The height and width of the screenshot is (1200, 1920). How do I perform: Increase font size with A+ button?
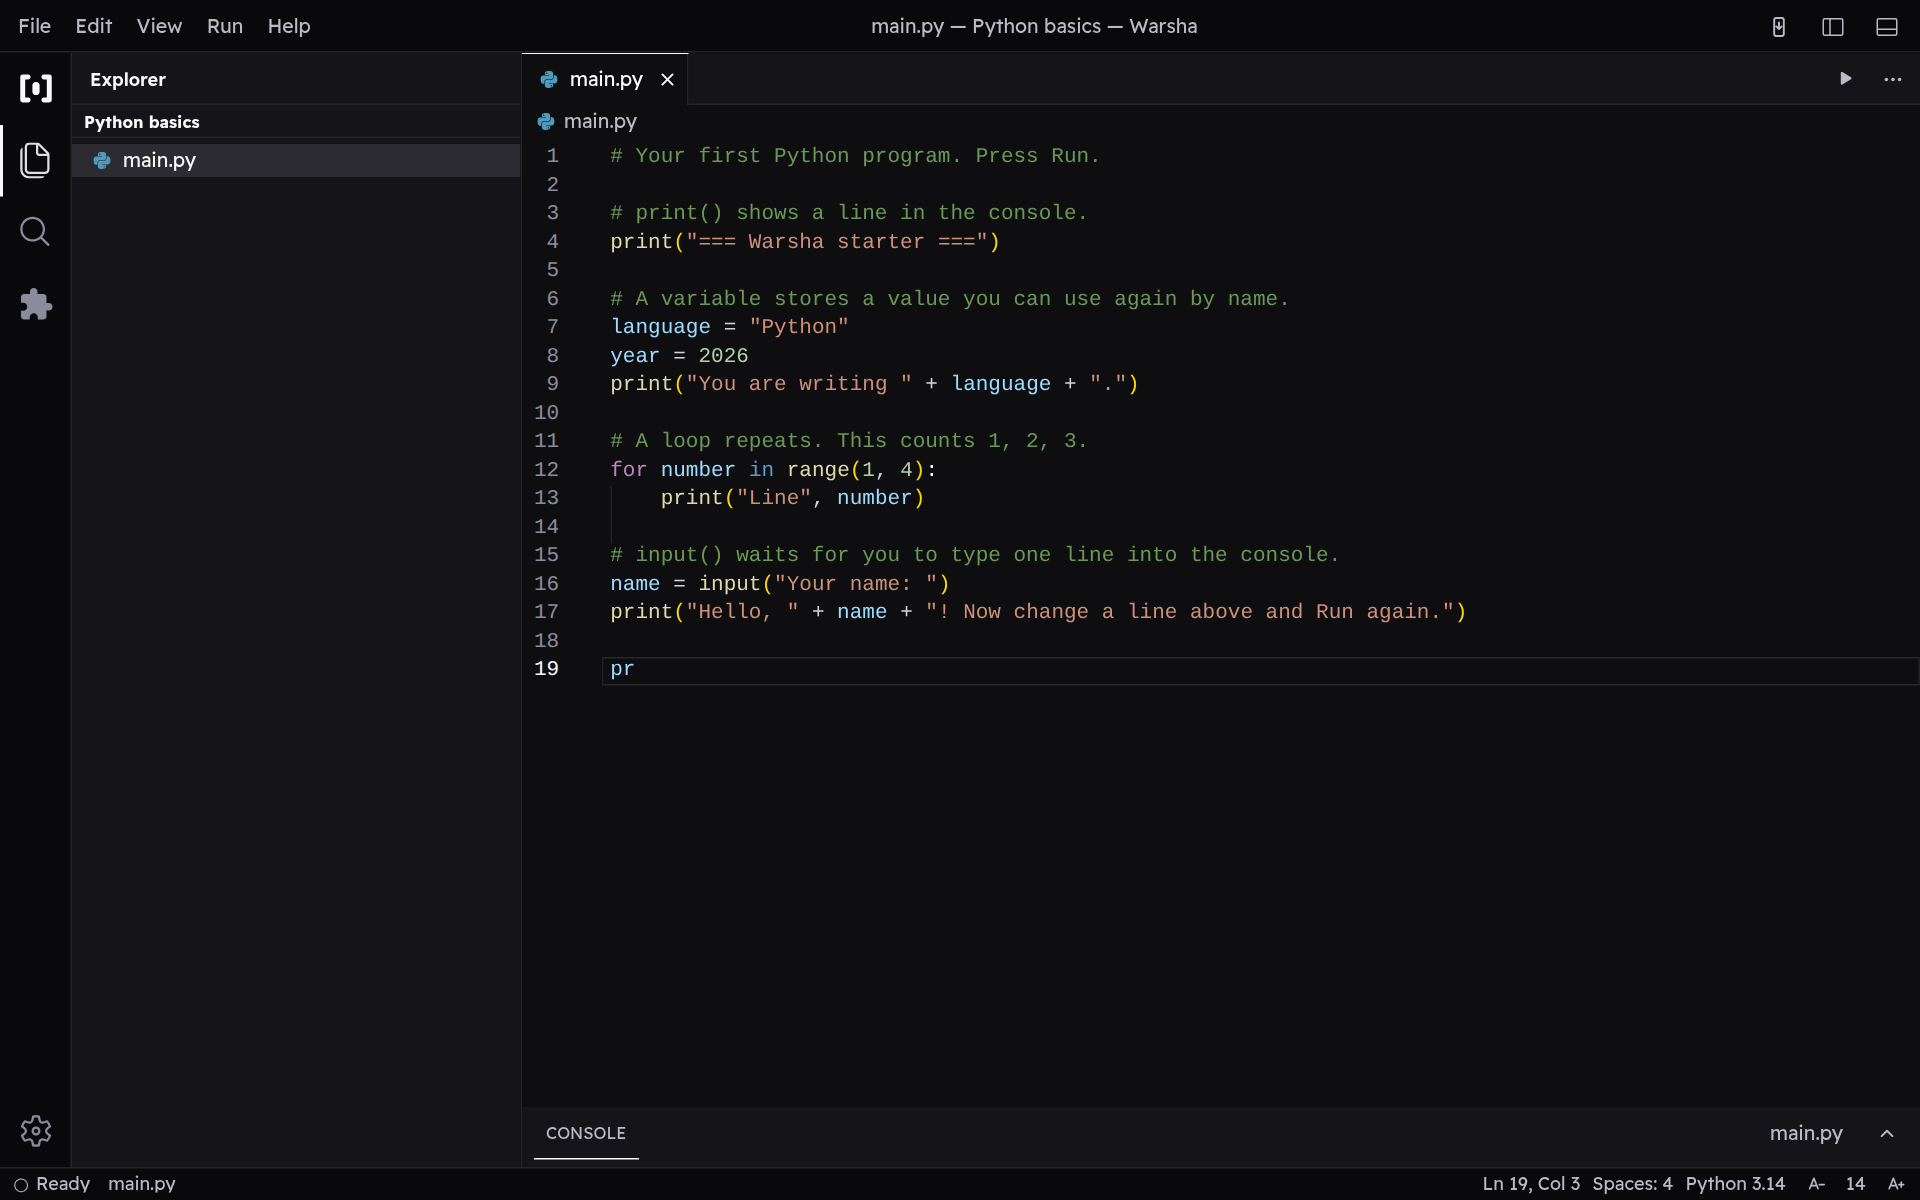pos(1896,1184)
